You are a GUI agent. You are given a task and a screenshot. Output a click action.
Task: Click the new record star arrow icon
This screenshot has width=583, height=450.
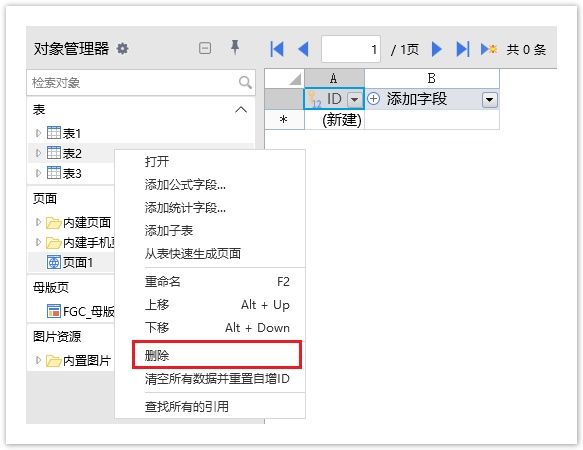[x=489, y=49]
